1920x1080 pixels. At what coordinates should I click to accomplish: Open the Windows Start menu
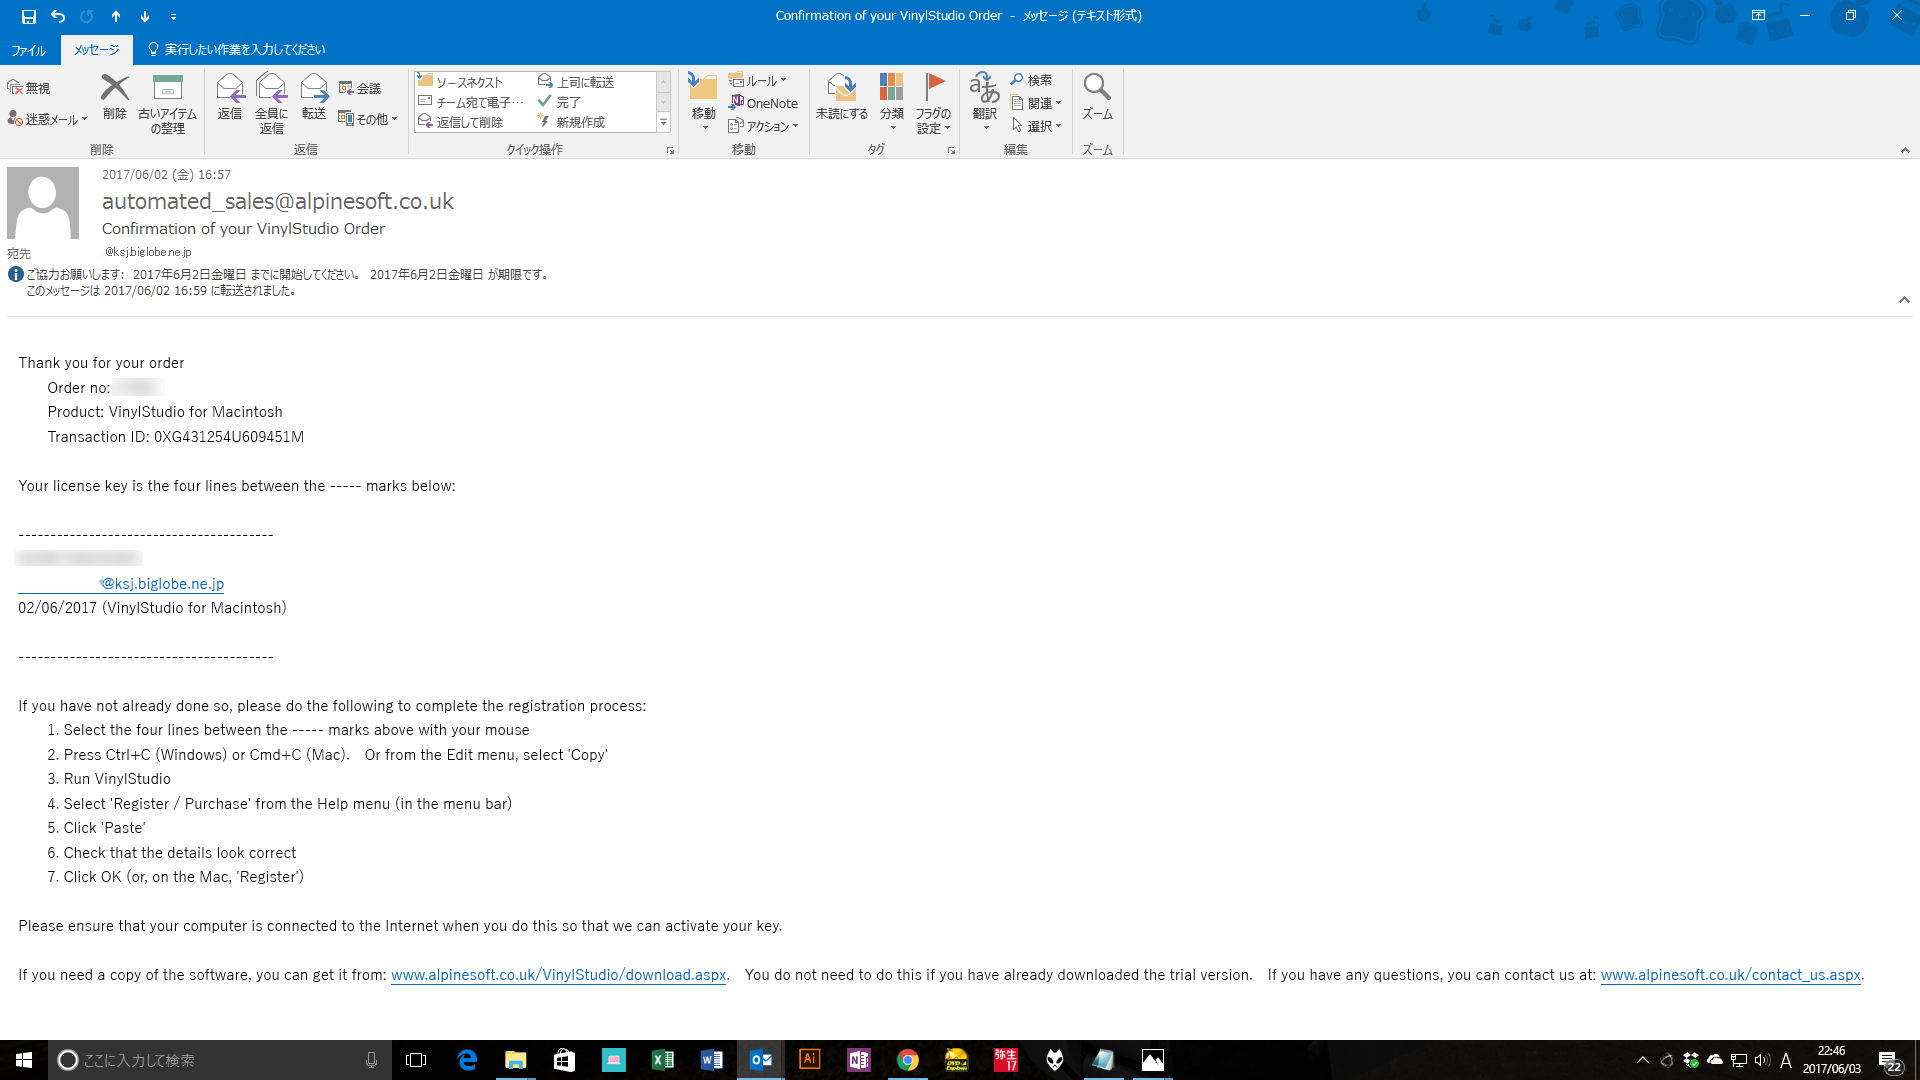pyautogui.click(x=24, y=1060)
